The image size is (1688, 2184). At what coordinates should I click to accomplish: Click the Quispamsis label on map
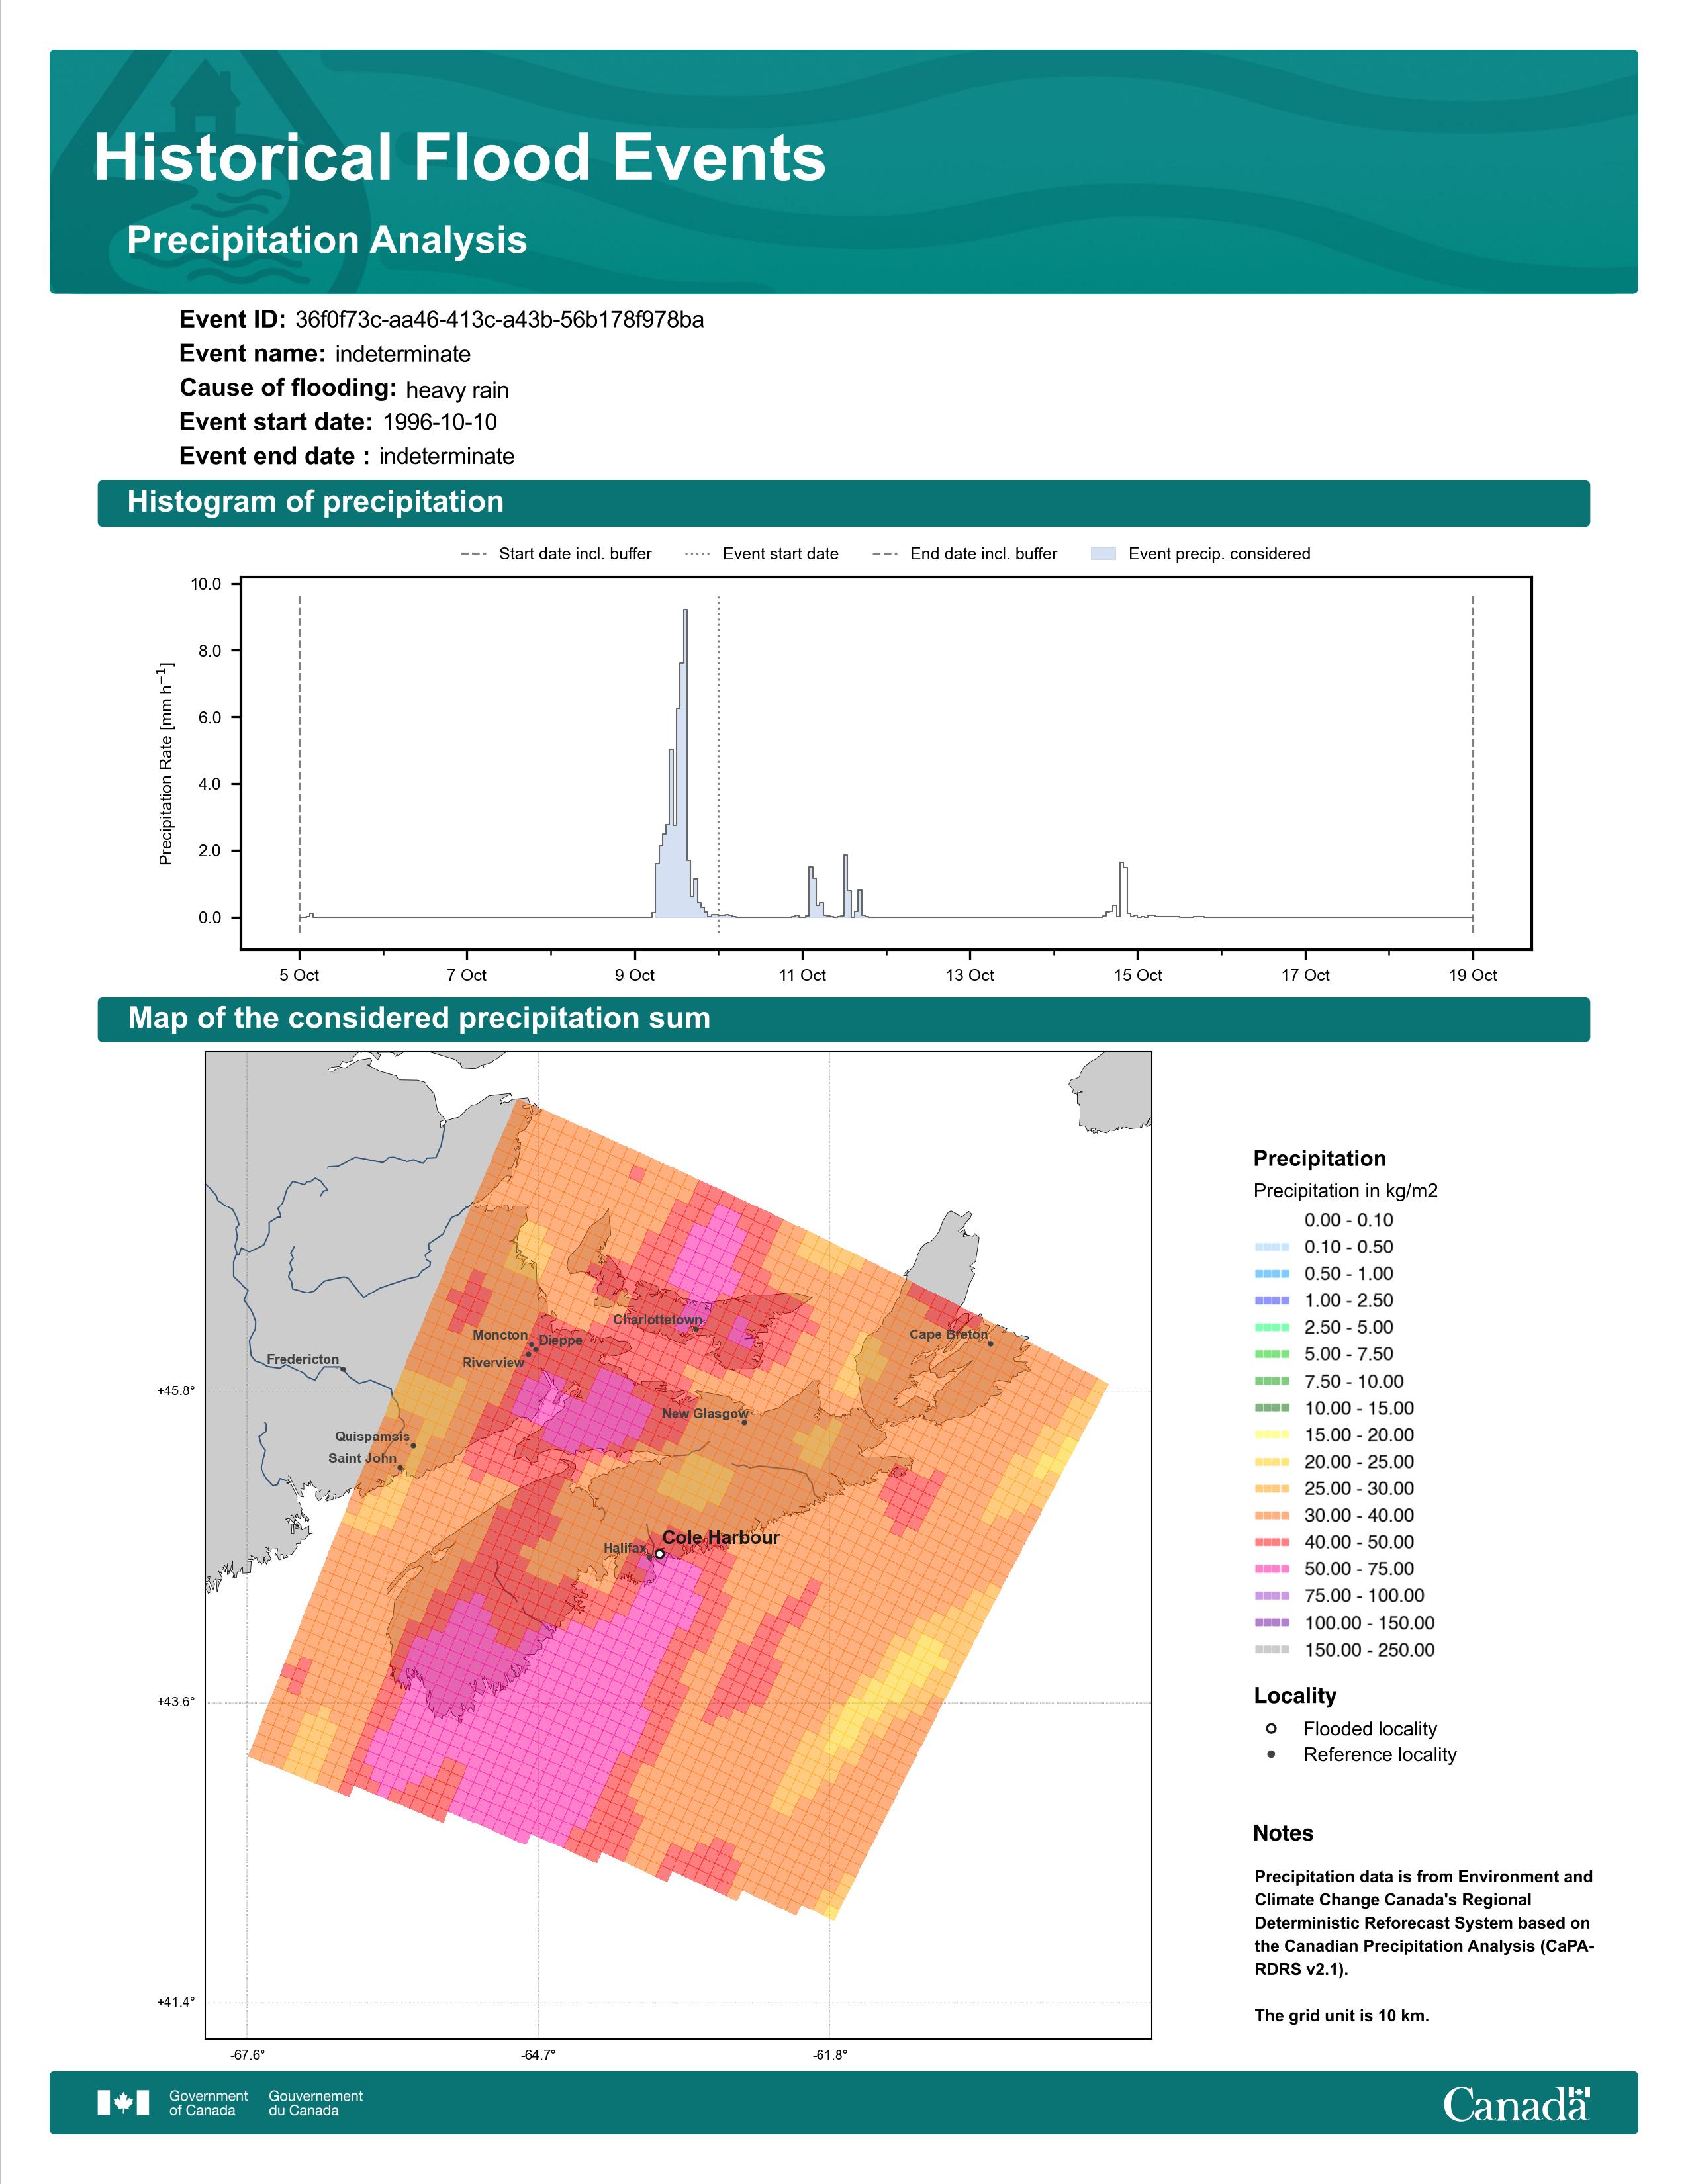pos(372,1436)
